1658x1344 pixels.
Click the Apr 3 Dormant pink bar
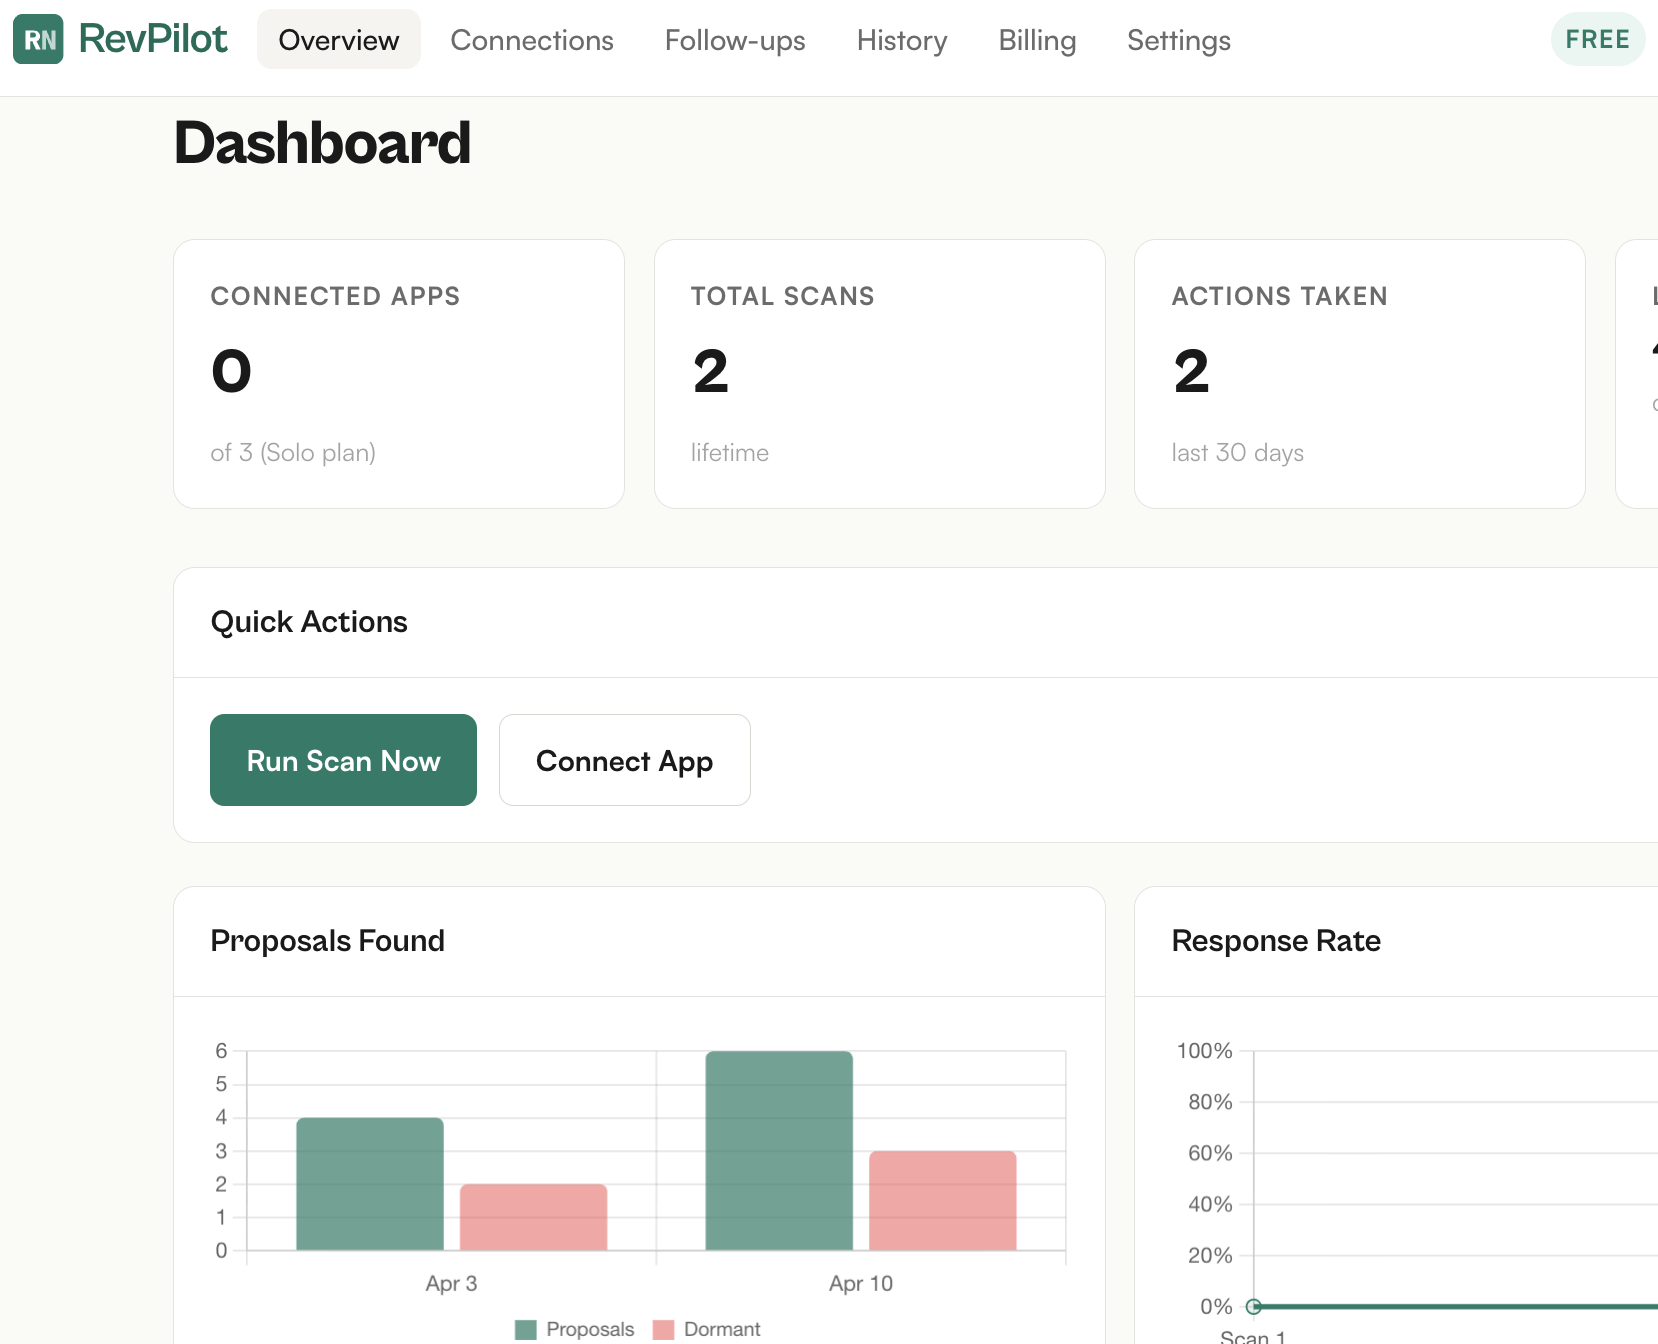click(534, 1217)
